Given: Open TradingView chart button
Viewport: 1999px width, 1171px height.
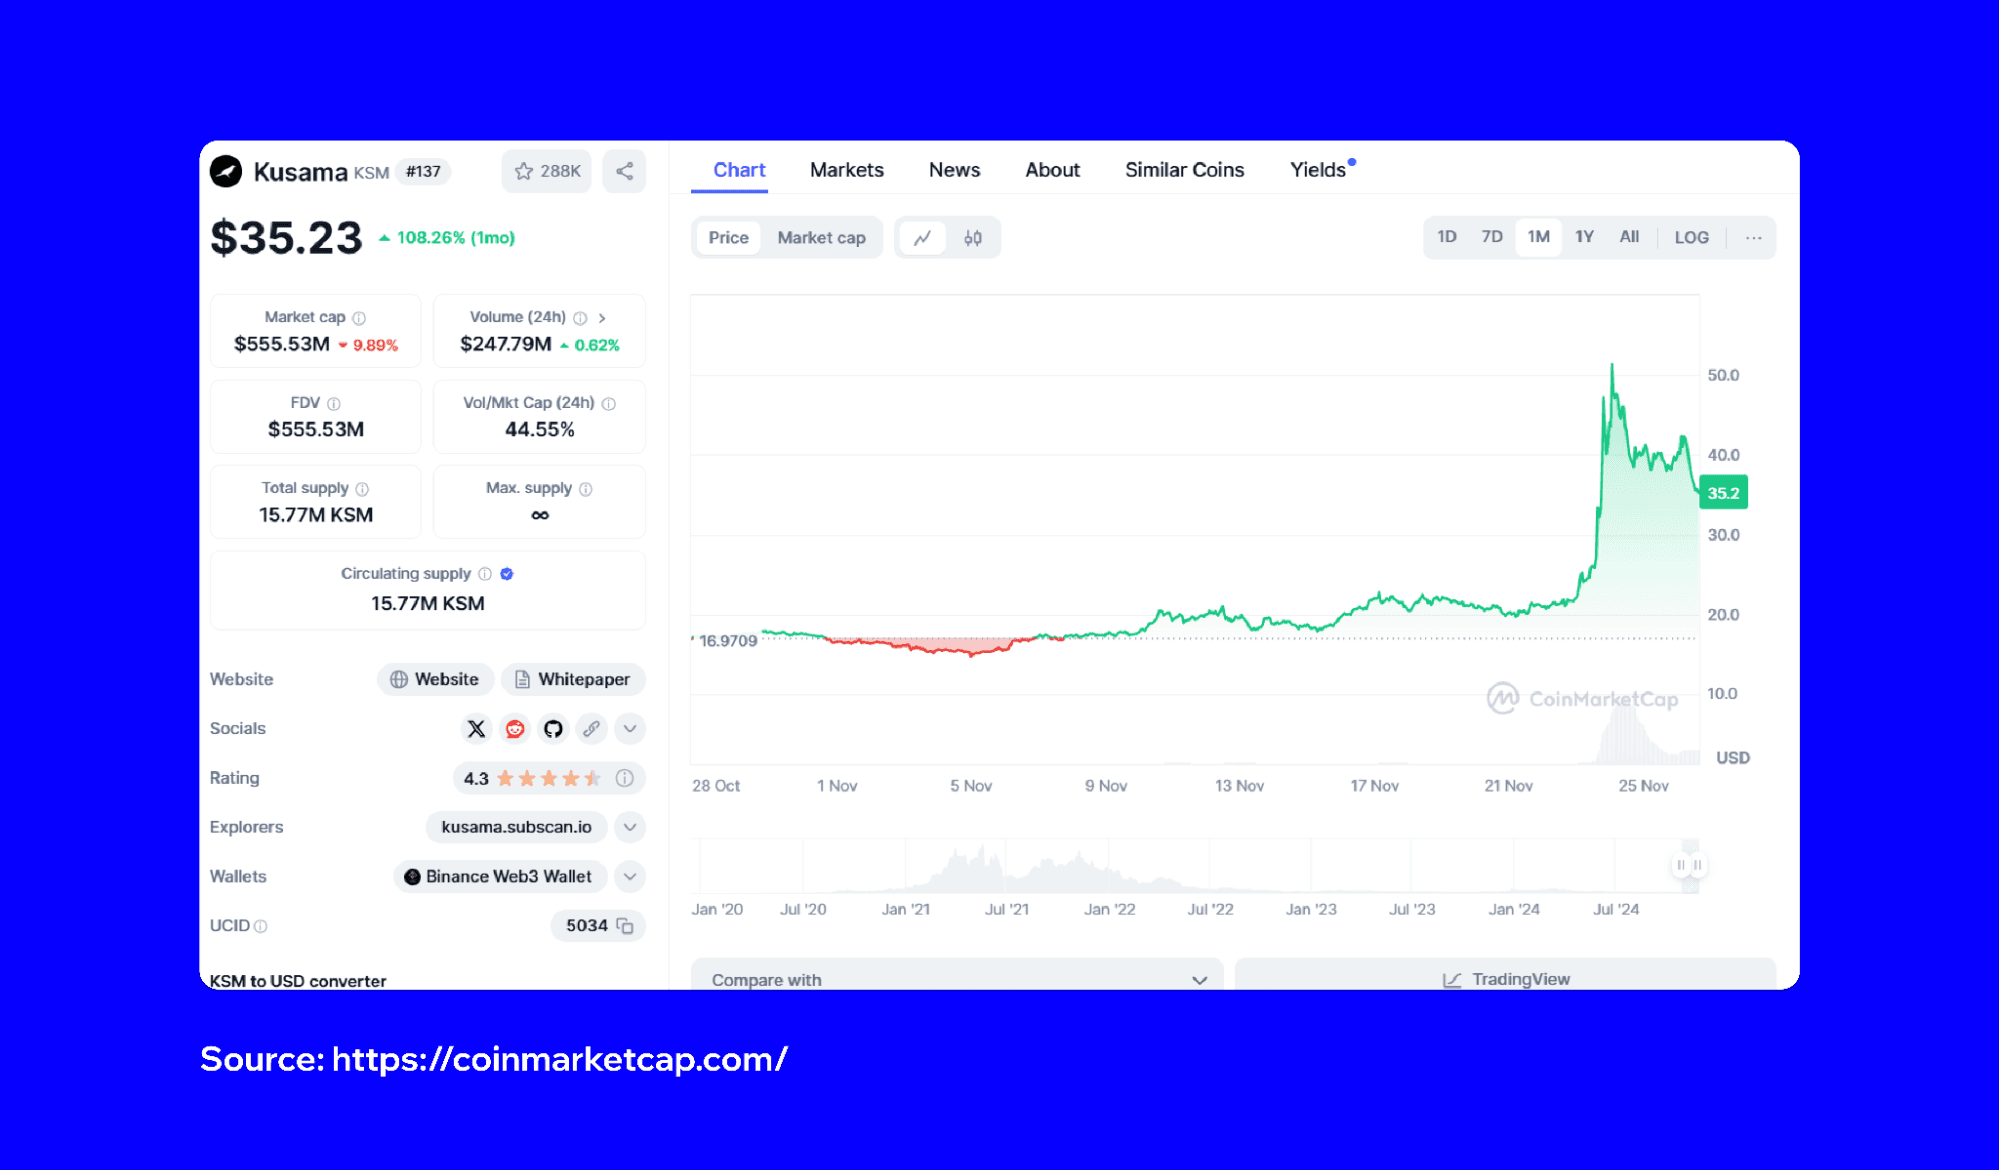Looking at the screenshot, I should [x=1506, y=977].
